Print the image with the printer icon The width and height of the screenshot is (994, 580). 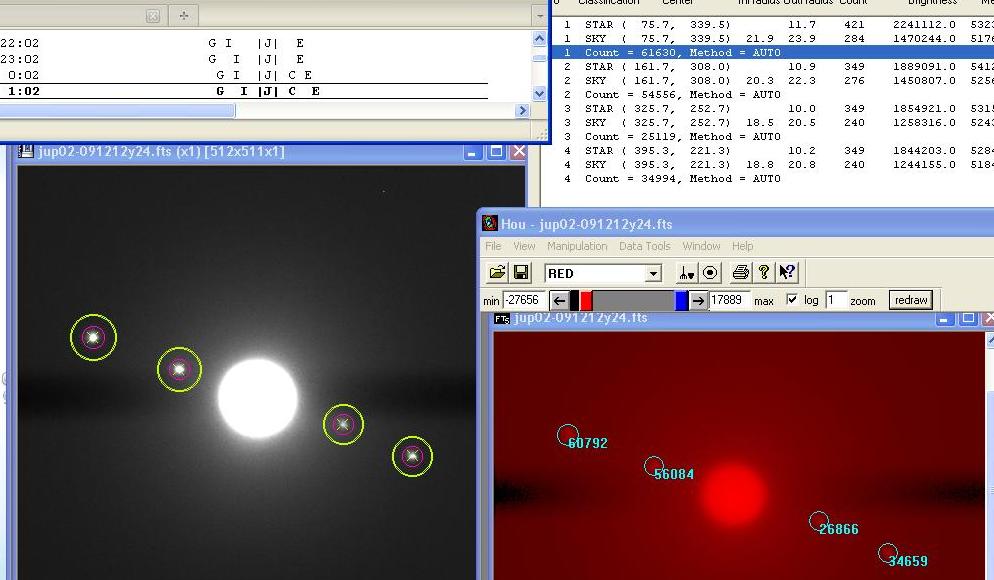point(740,273)
